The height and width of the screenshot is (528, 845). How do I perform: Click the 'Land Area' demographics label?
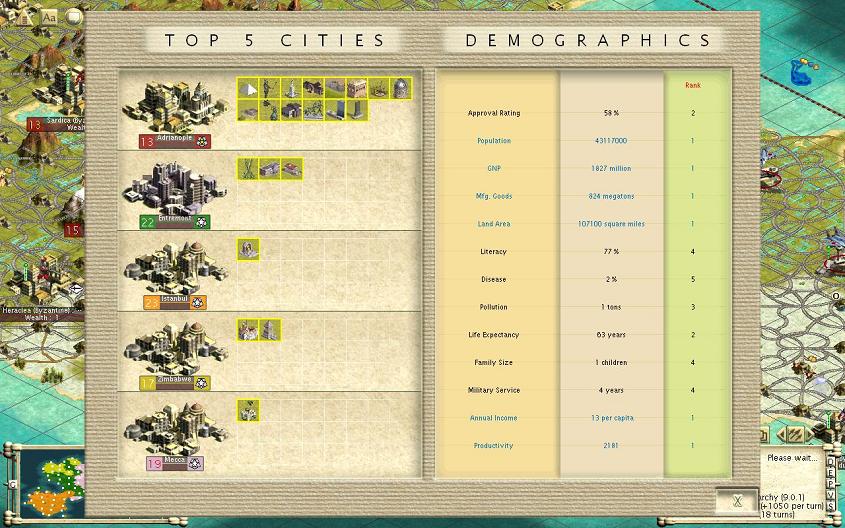pos(494,224)
